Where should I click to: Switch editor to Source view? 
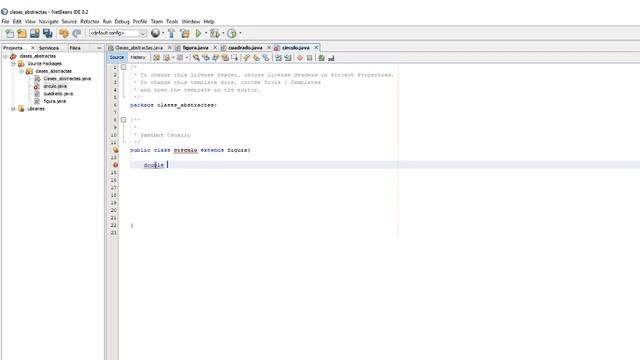point(117,58)
